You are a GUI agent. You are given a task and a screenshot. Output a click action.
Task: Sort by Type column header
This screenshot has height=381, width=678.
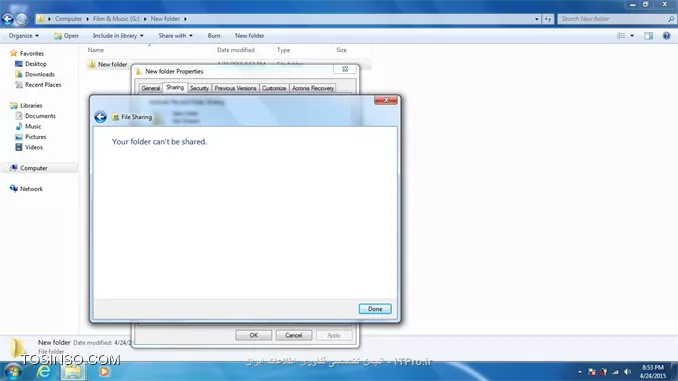283,50
